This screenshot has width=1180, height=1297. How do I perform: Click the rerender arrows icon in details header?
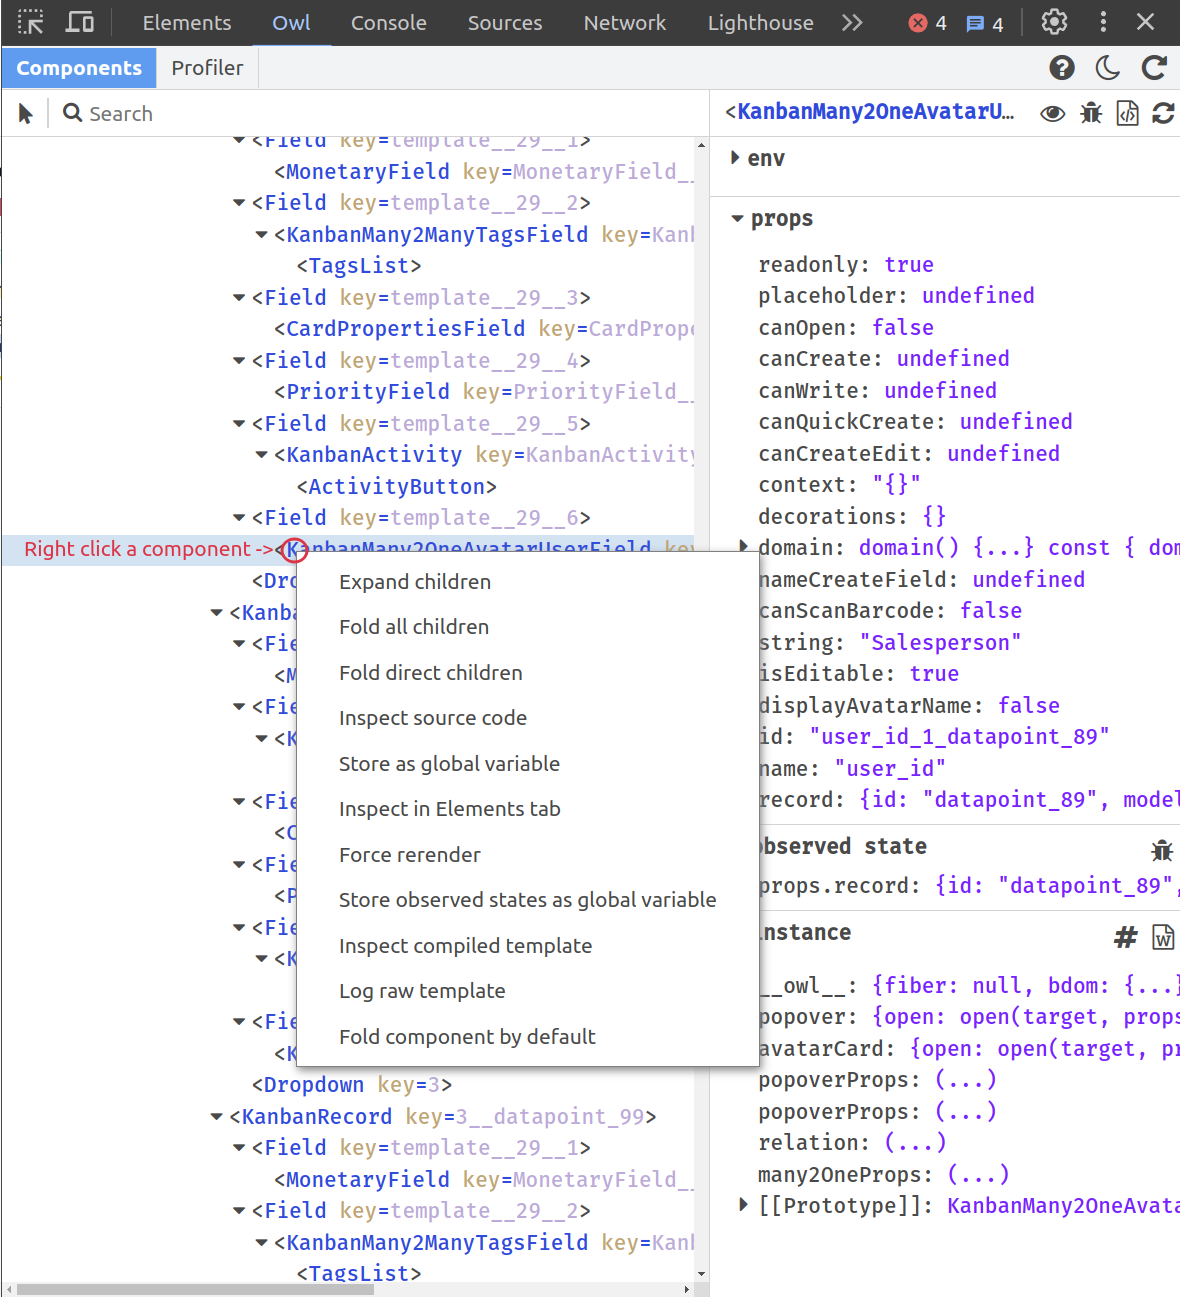(1163, 113)
